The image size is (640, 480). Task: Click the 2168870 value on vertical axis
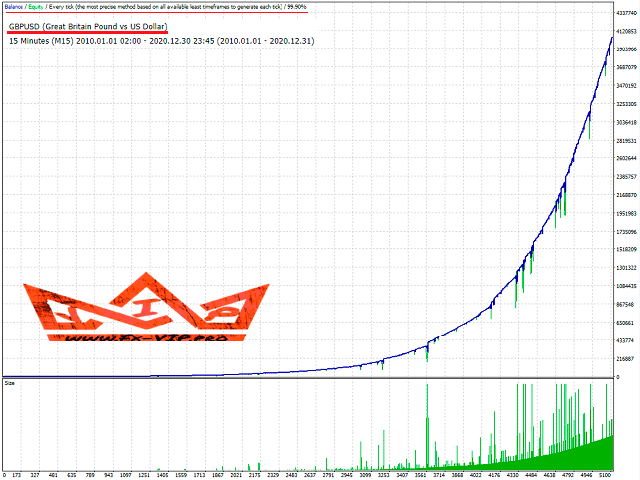(x=628, y=195)
